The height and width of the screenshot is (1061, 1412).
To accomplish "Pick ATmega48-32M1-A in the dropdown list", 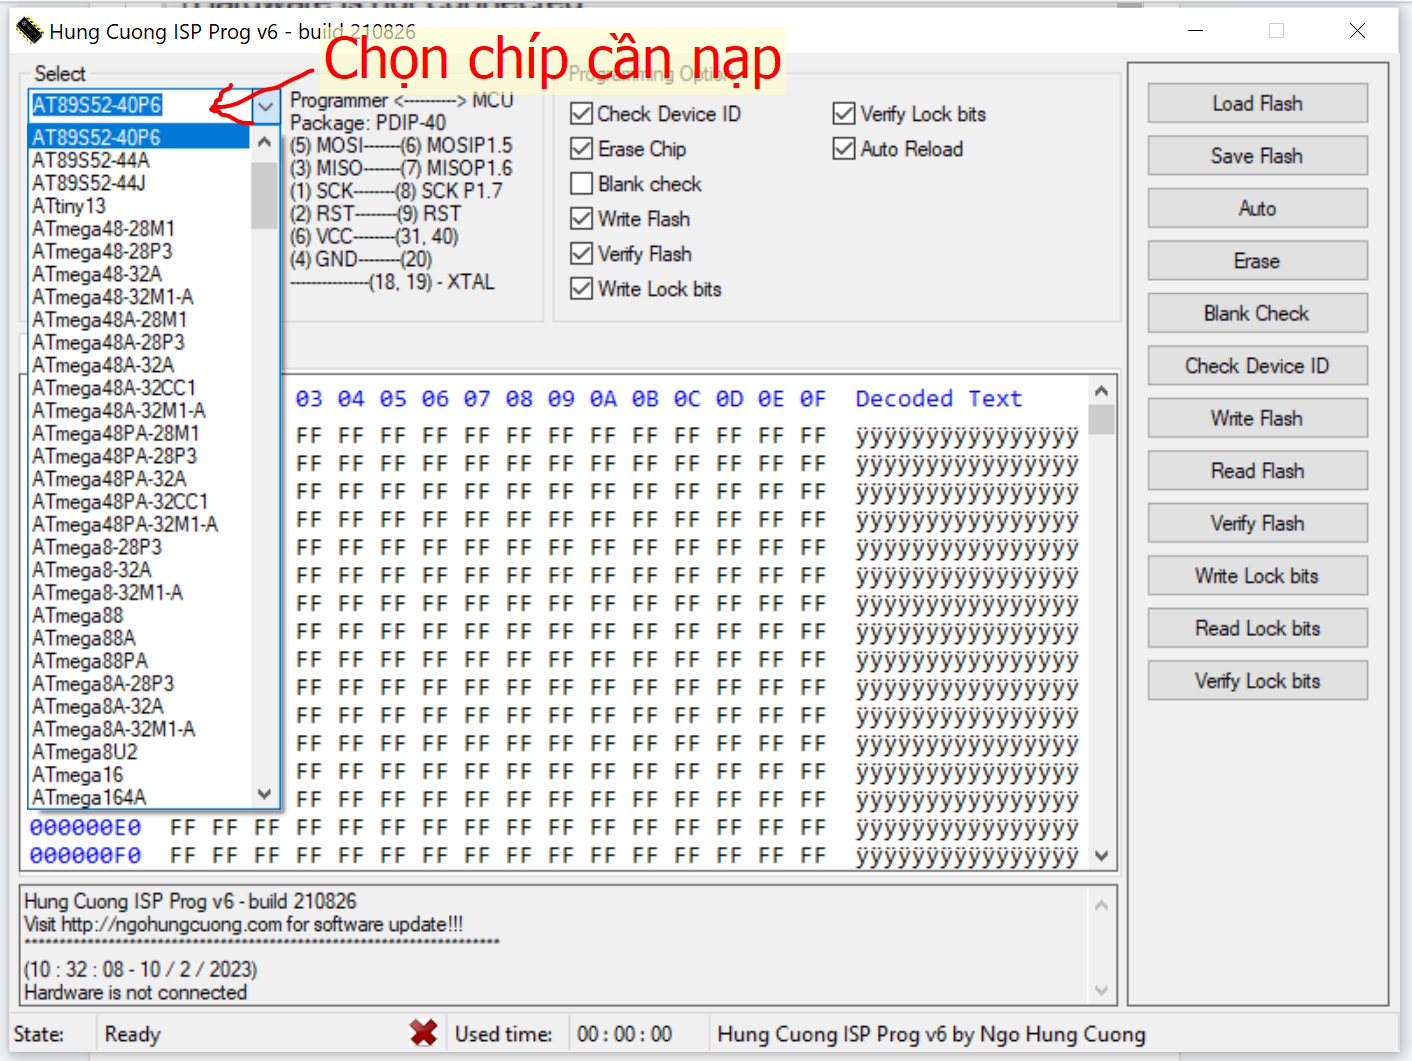I will coord(139,297).
